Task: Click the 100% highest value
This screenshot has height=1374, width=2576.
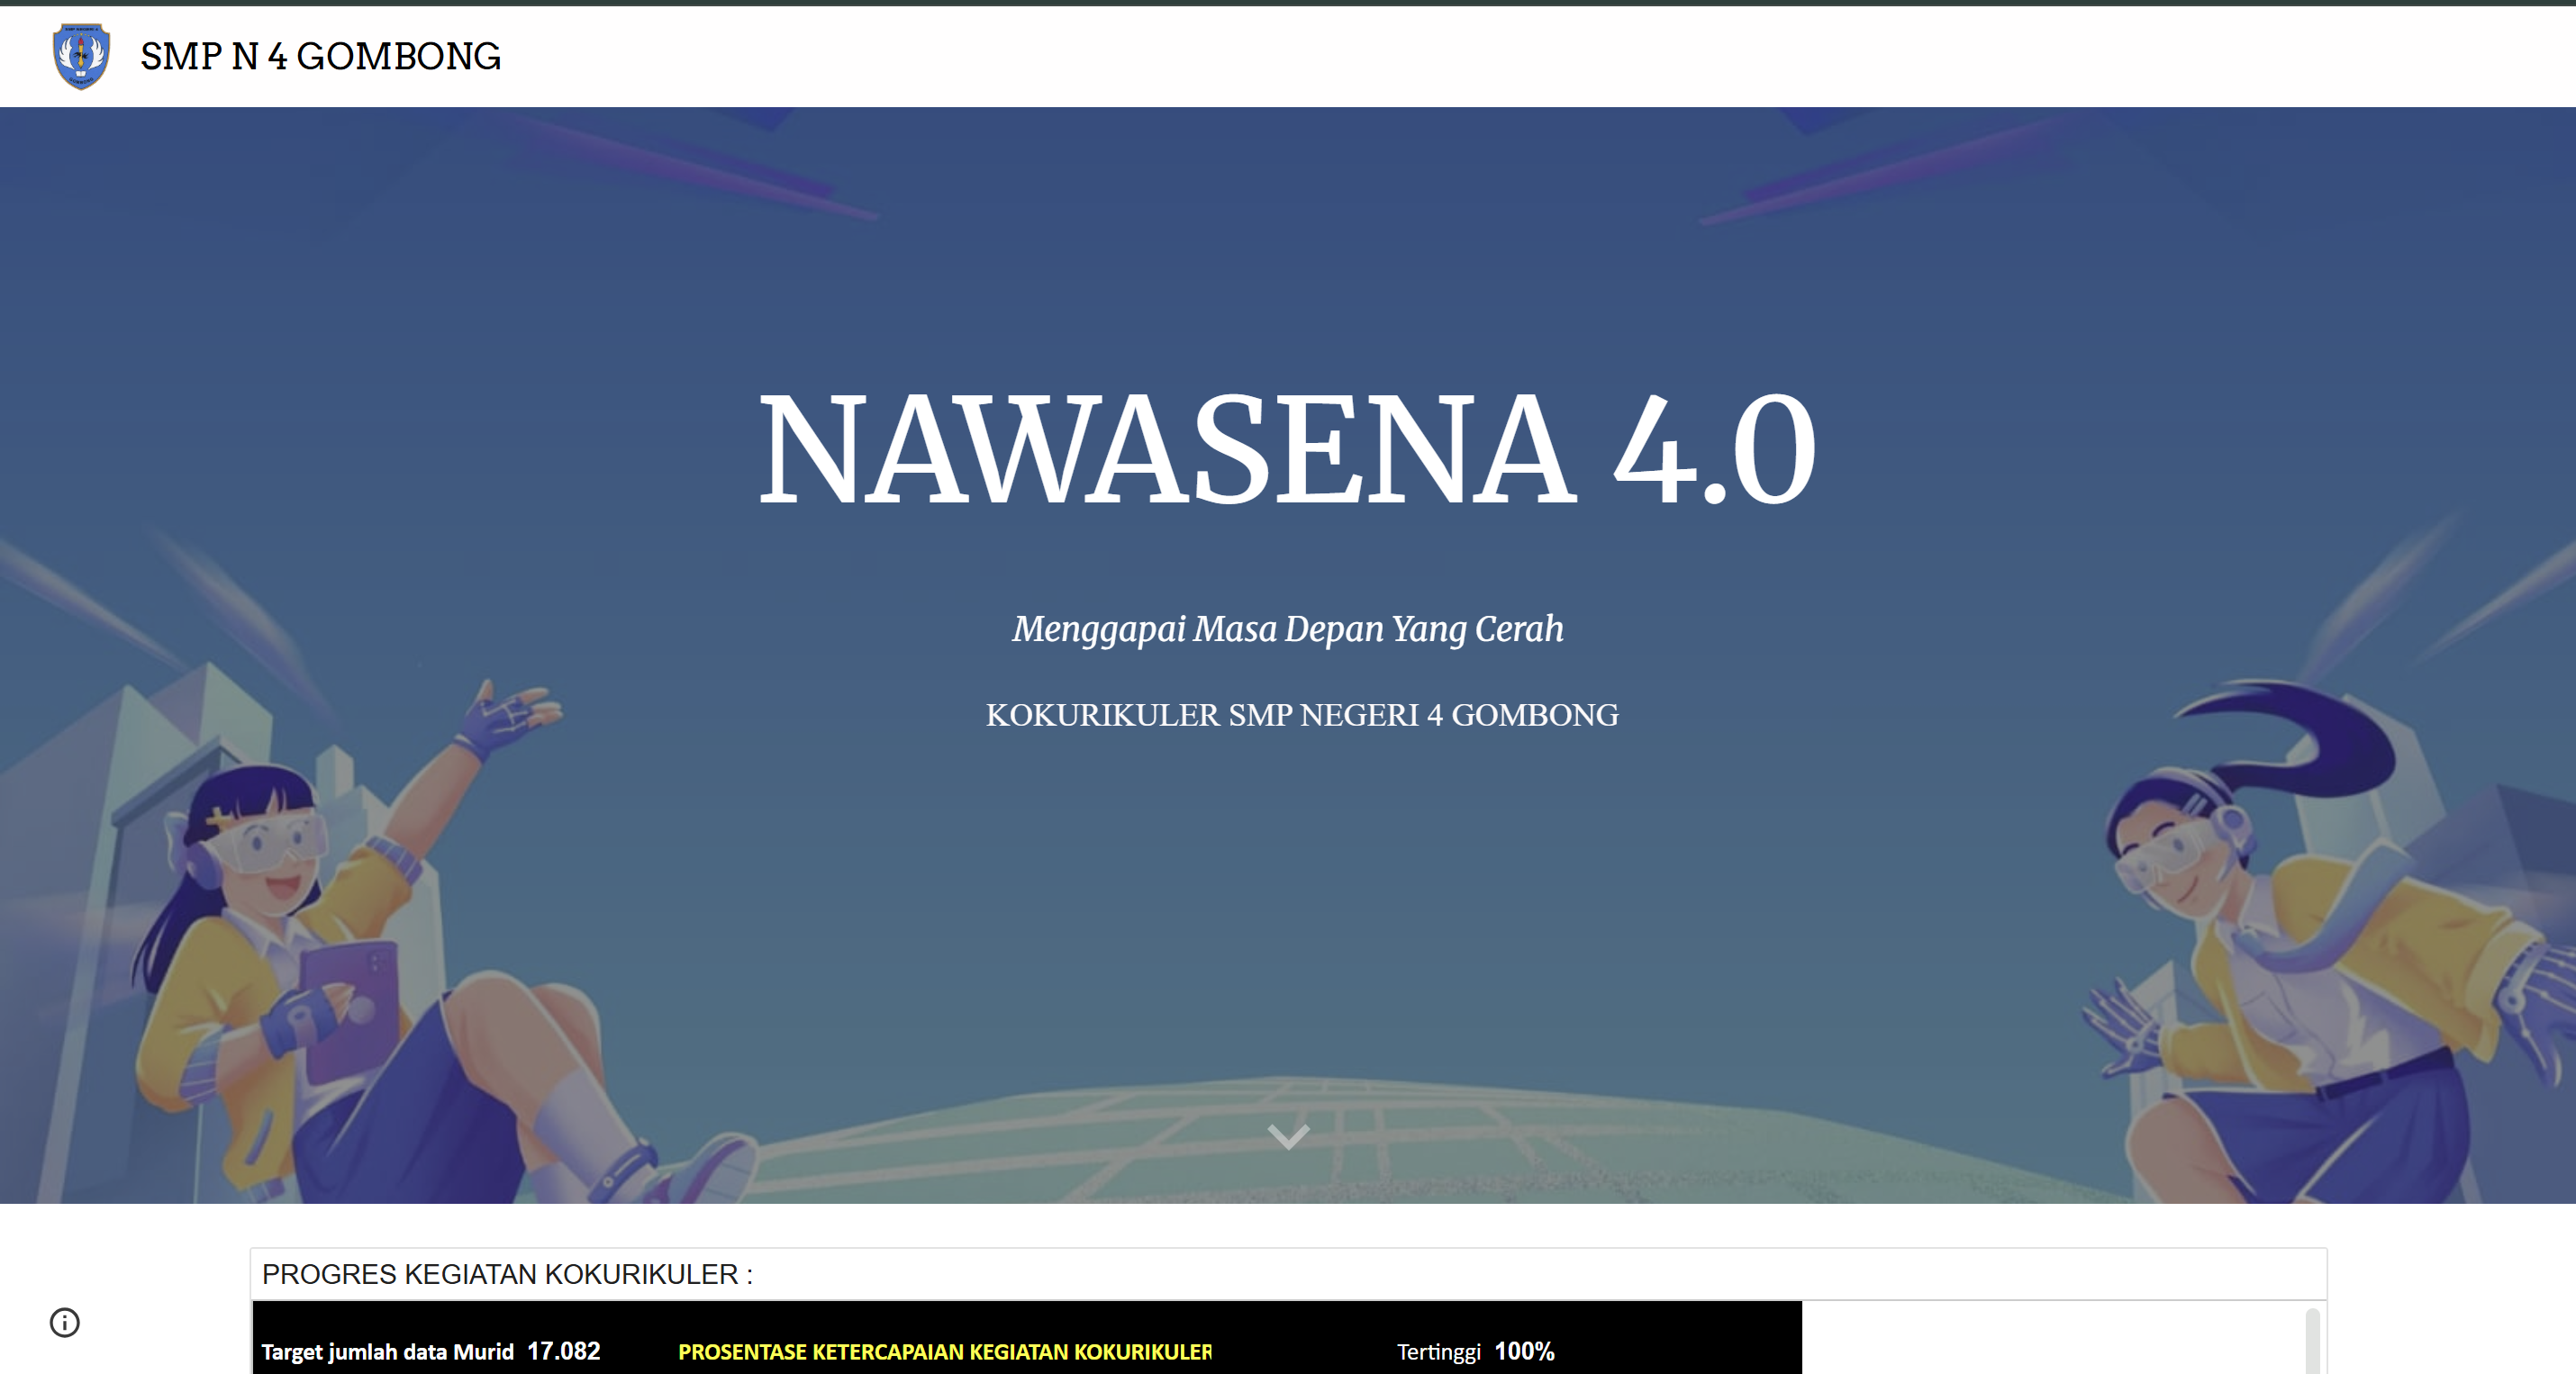Action: point(1524,1351)
